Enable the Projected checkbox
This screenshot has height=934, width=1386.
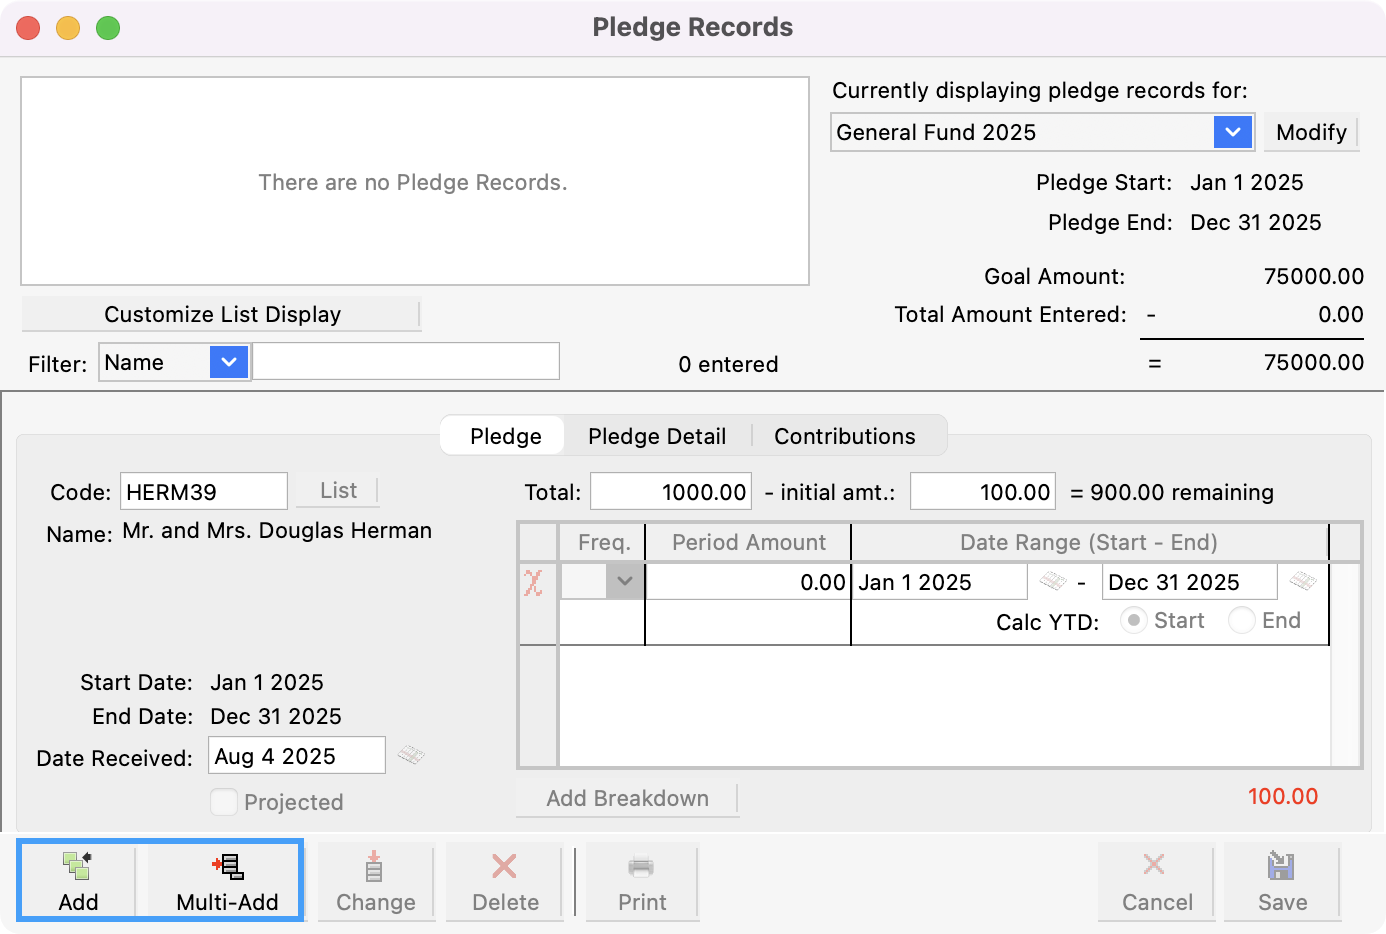point(222,802)
